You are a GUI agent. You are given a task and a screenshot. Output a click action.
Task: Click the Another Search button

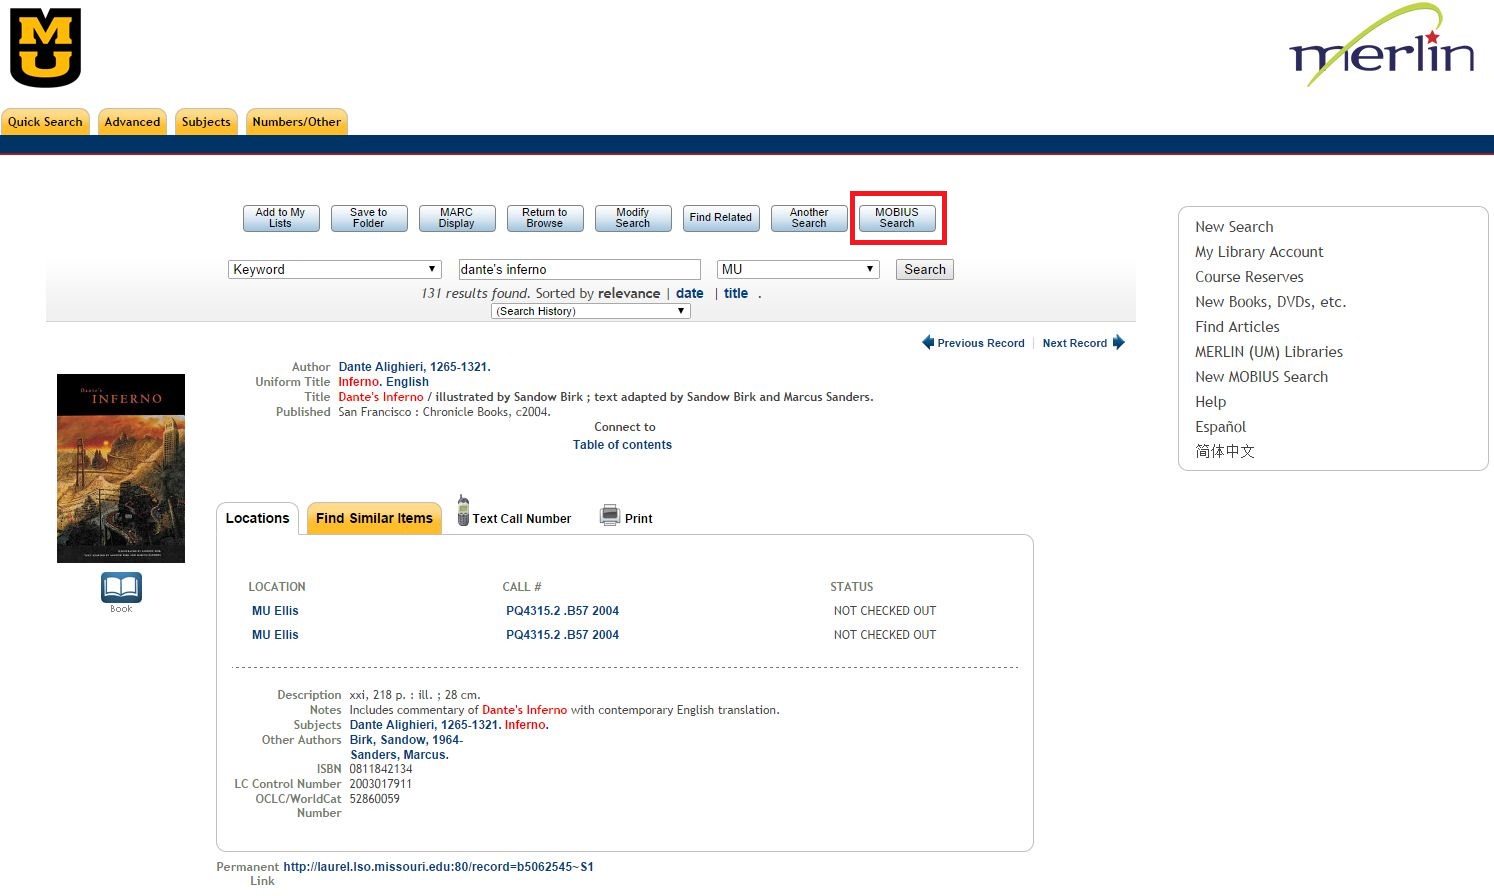coord(809,218)
